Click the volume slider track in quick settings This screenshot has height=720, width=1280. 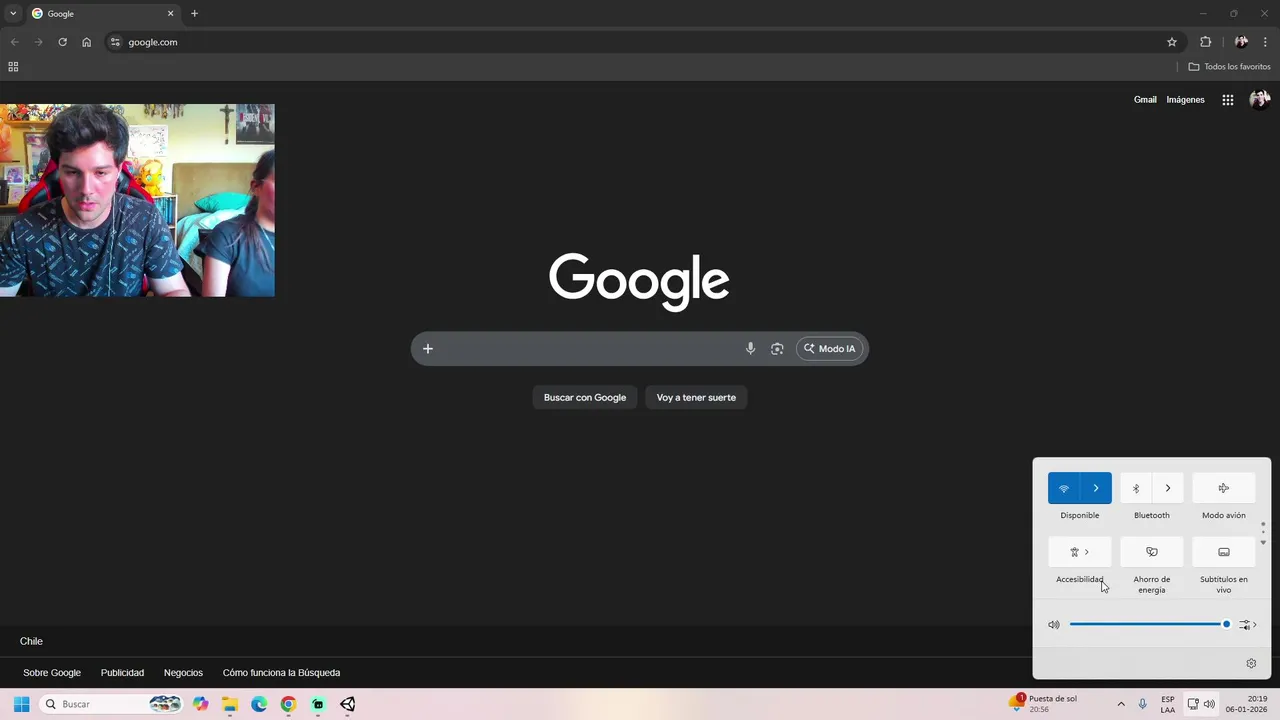click(x=1150, y=624)
